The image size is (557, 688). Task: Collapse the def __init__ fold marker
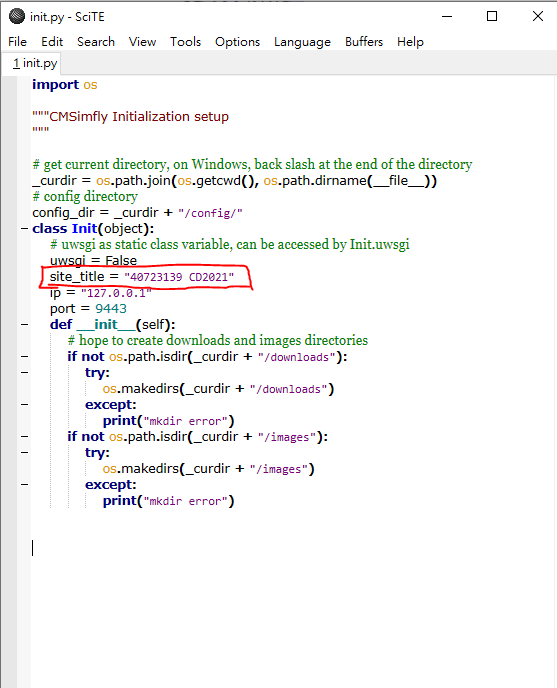24,325
